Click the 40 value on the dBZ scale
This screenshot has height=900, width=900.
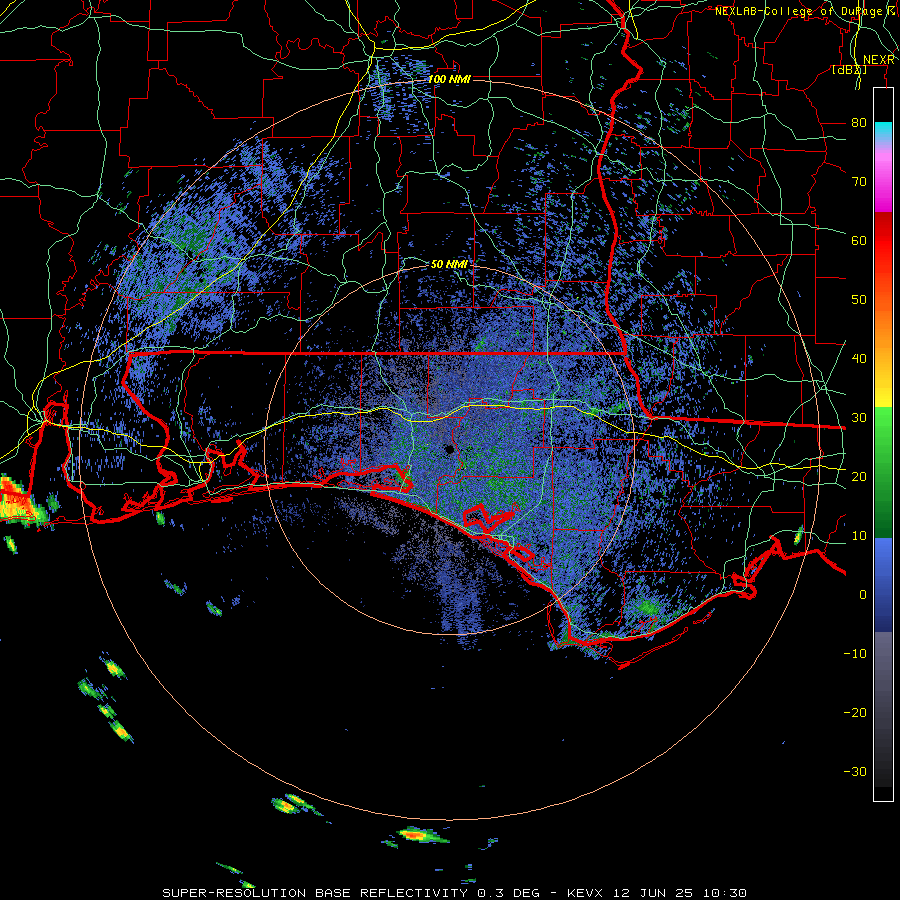(x=859, y=358)
